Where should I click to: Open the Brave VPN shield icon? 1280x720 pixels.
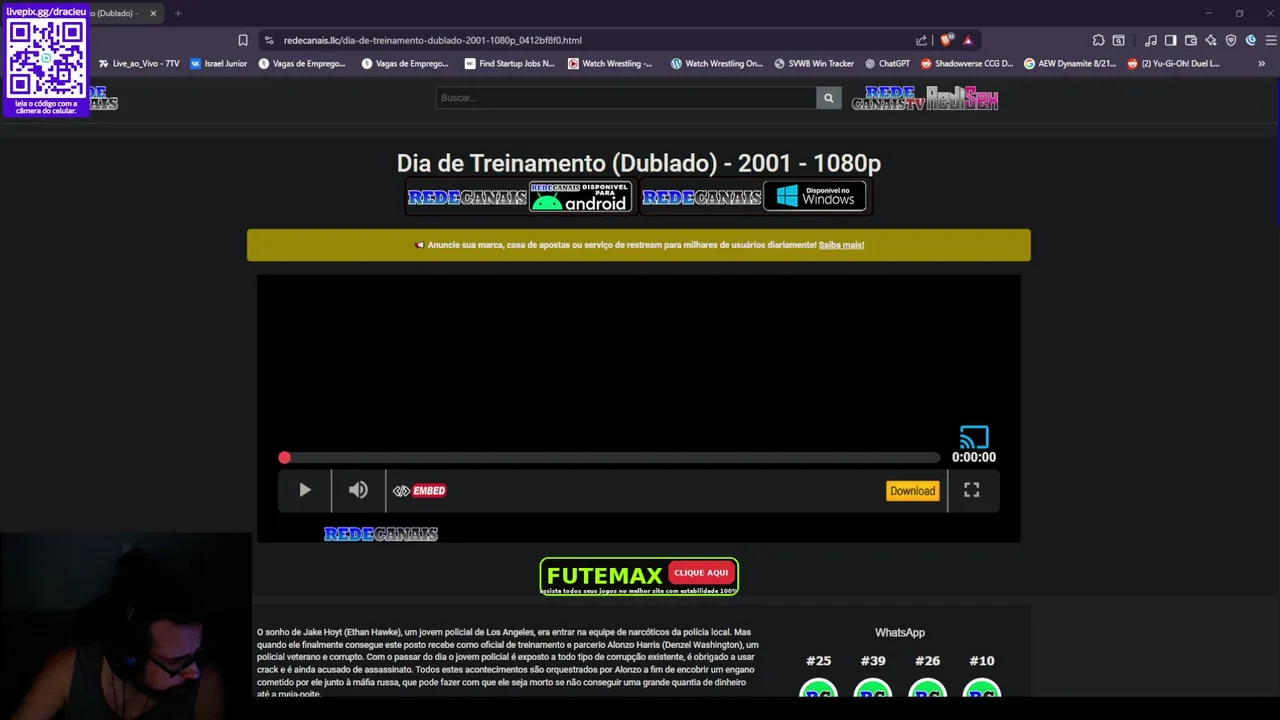[x=1231, y=40]
